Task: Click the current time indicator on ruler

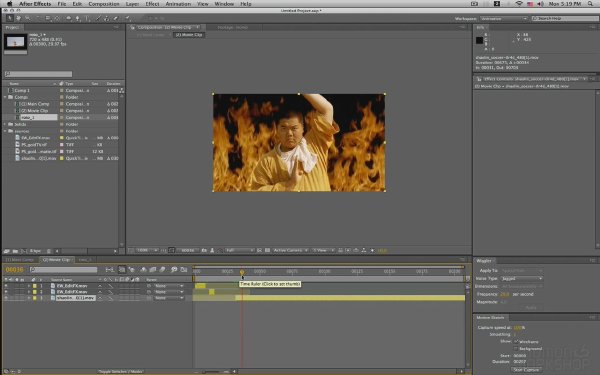Action: [x=242, y=272]
